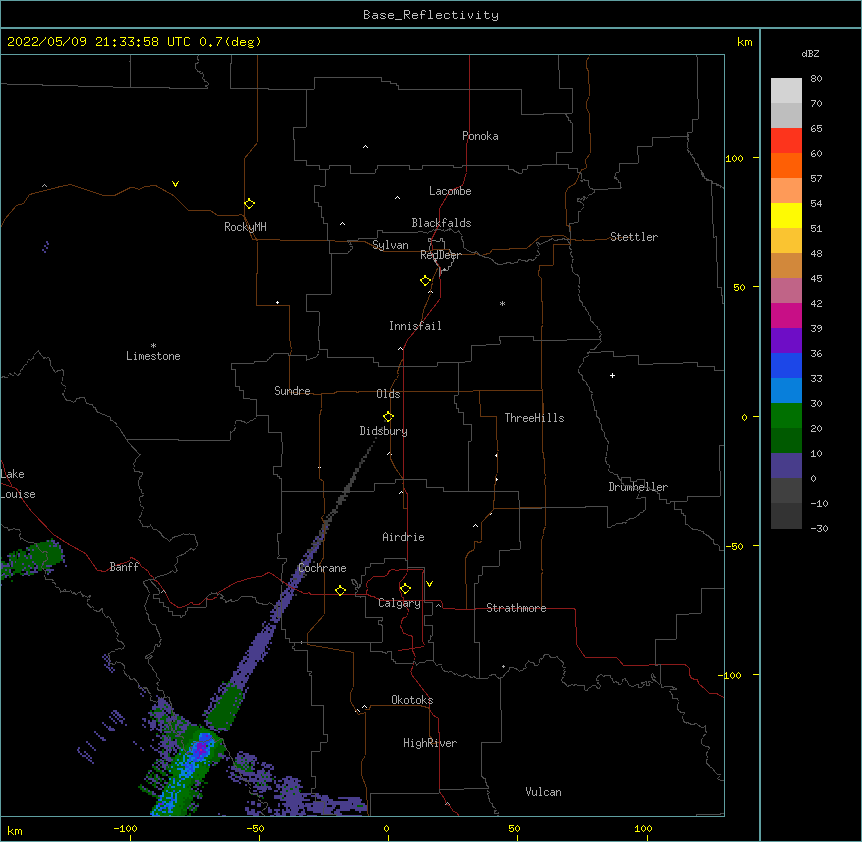Click the Innisfail city label
The height and width of the screenshot is (842, 862).
pos(415,326)
